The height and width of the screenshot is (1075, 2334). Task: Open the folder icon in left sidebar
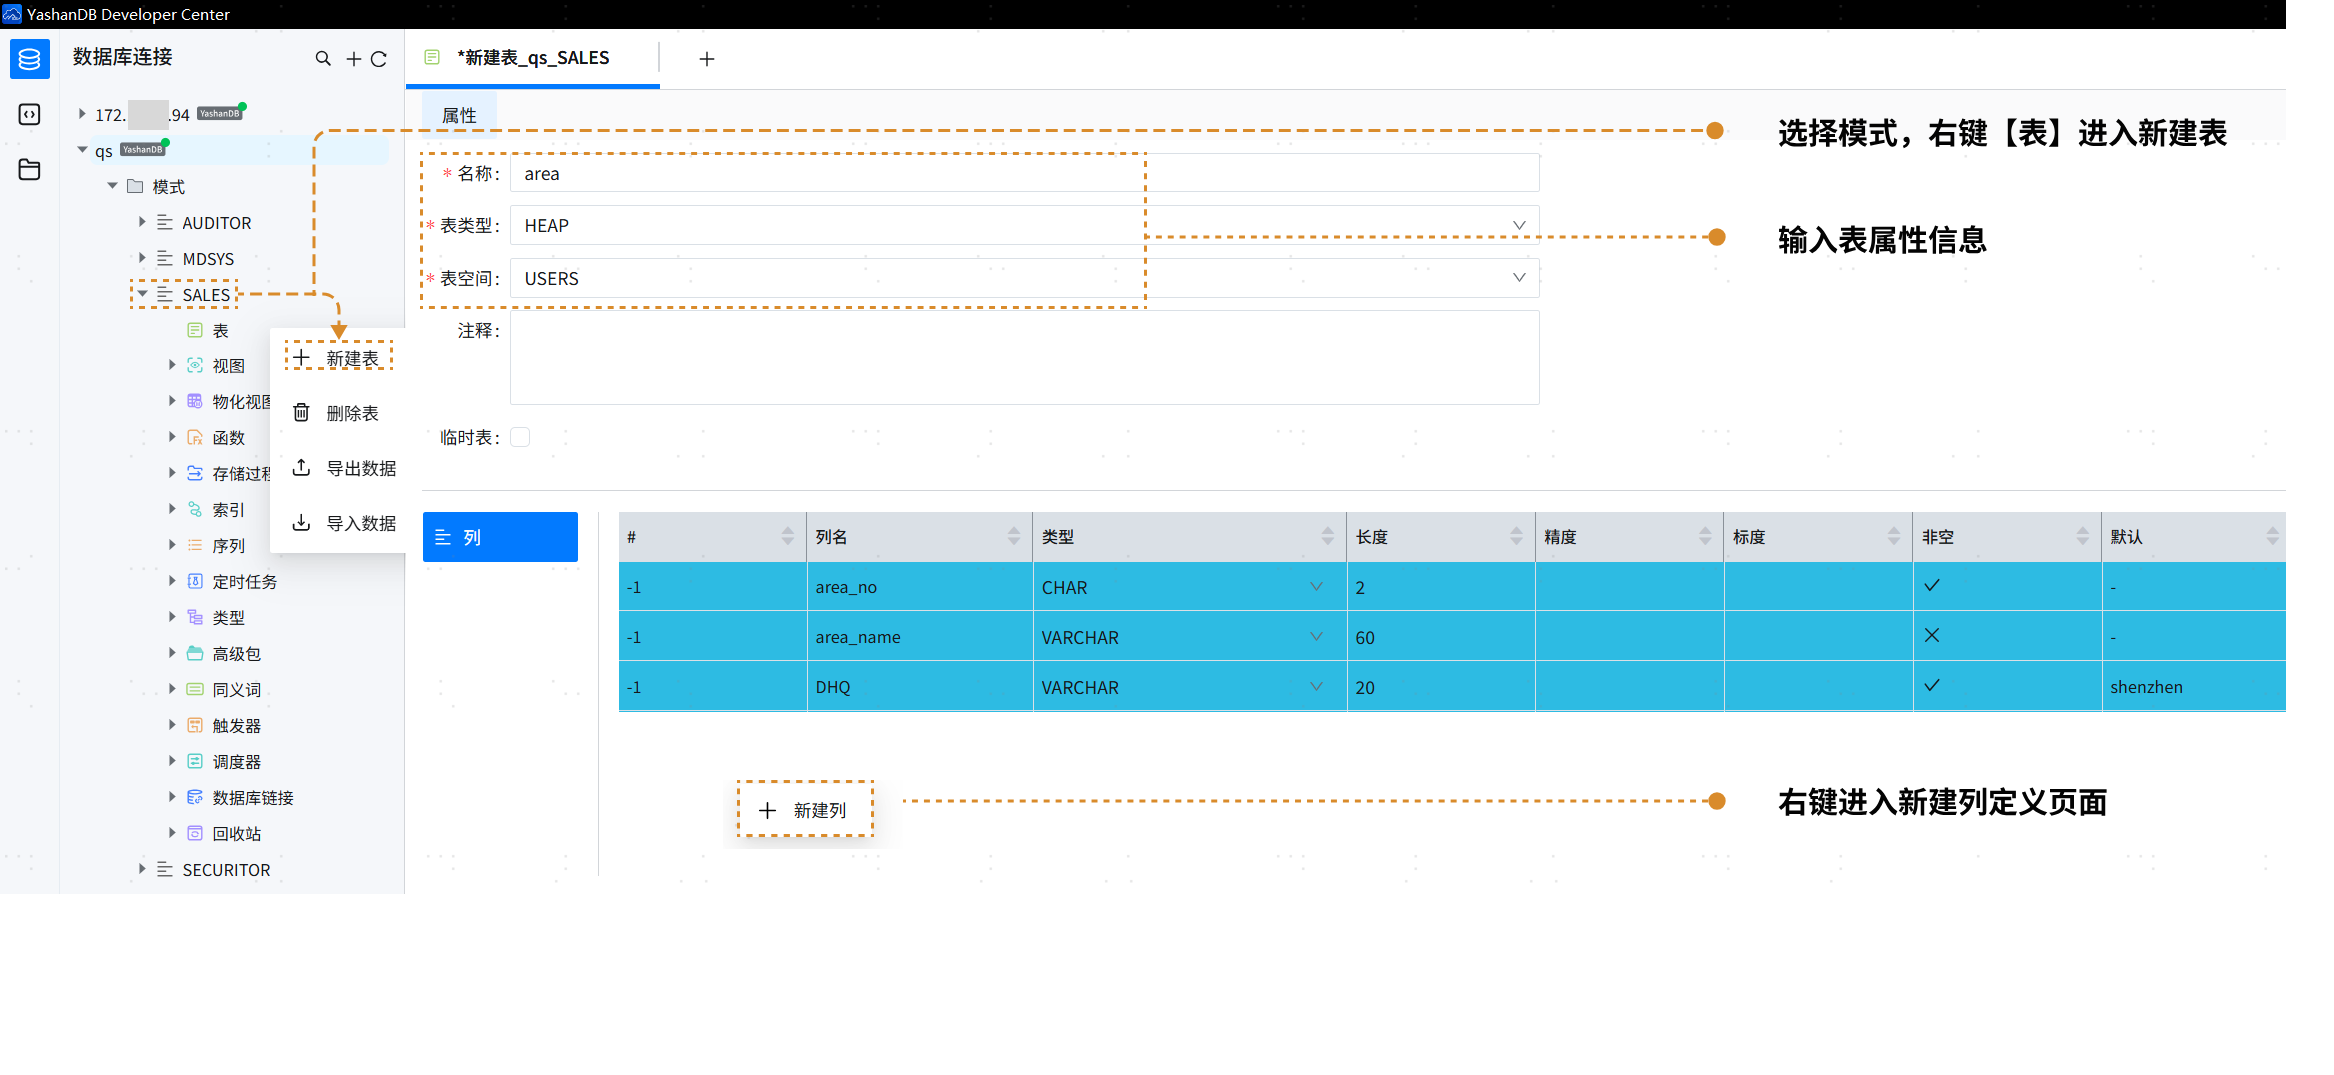point(29,170)
